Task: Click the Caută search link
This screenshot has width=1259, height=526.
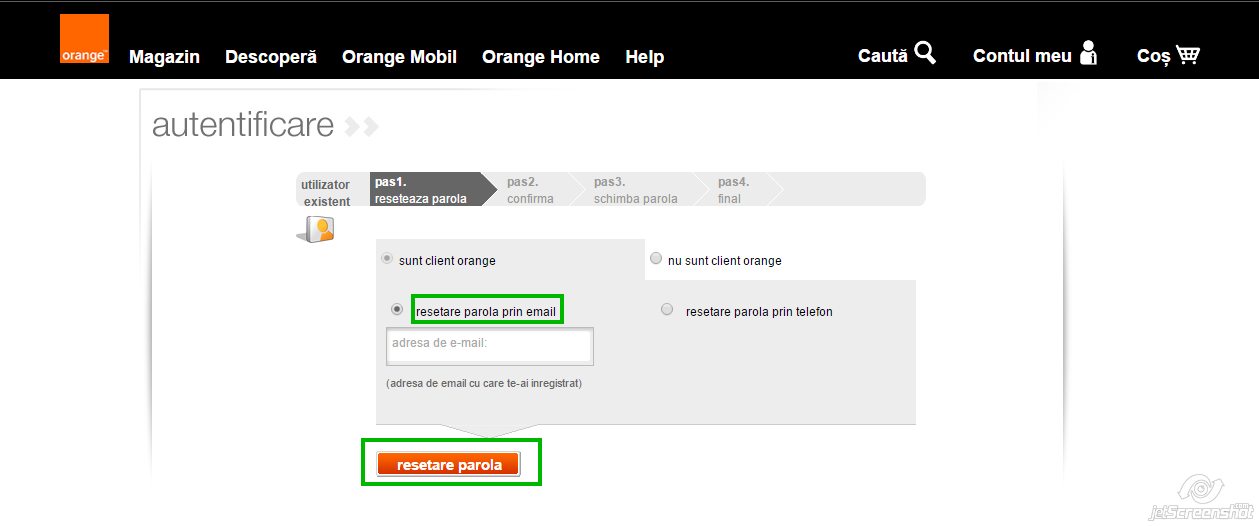Action: tap(882, 56)
